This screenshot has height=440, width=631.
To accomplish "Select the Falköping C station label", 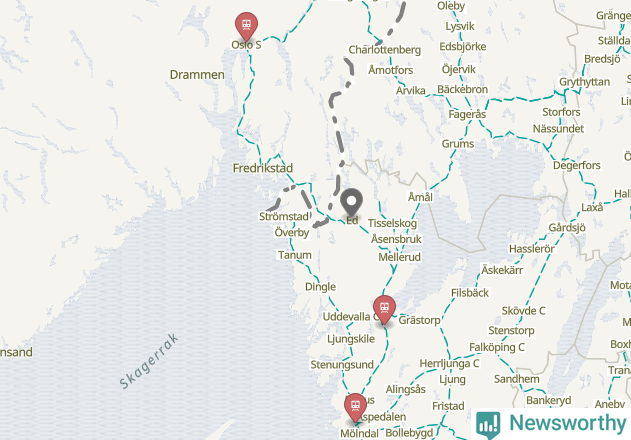I will (x=497, y=347).
